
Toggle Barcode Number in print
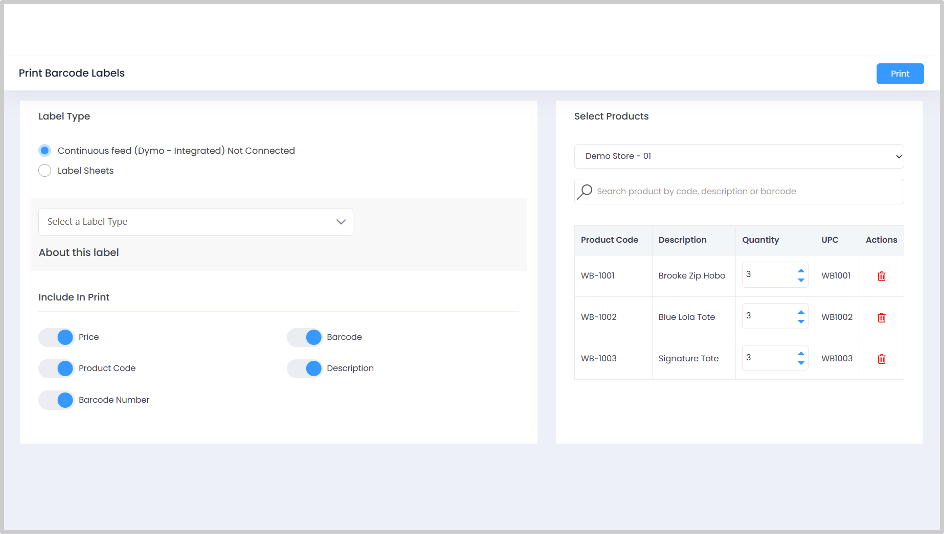(x=57, y=400)
